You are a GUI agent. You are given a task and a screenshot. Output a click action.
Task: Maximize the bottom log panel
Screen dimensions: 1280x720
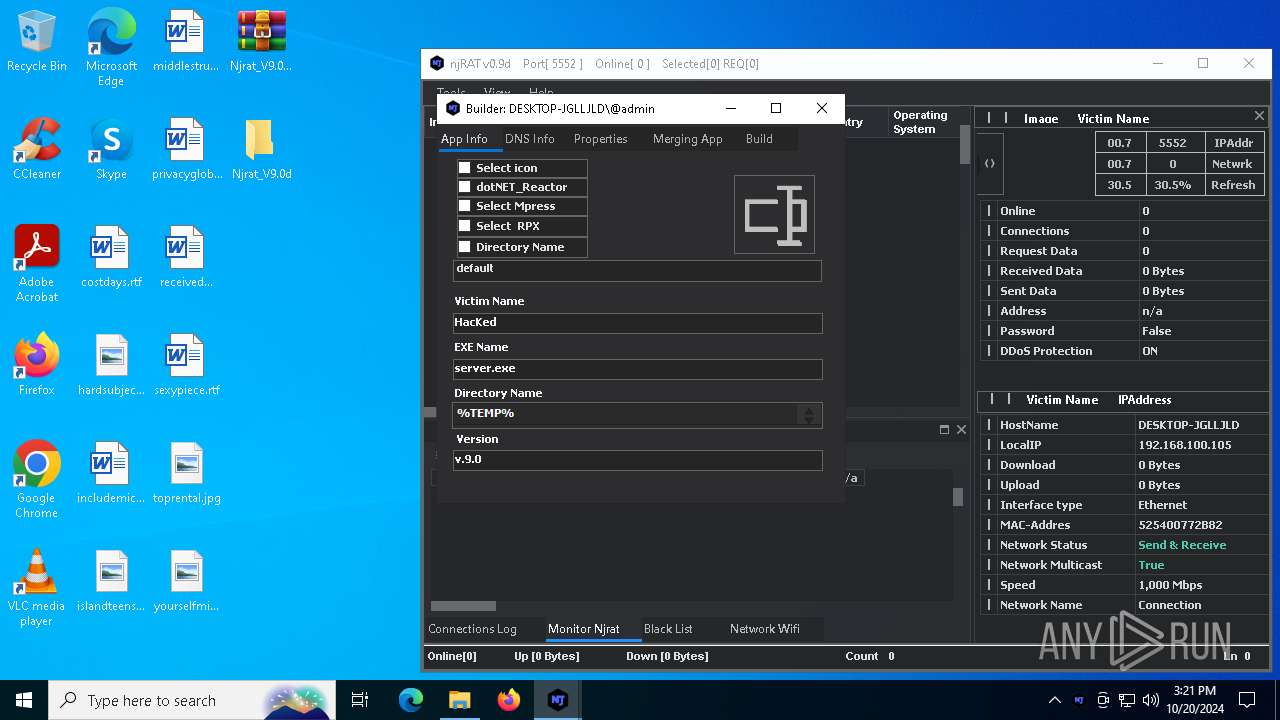[944, 430]
